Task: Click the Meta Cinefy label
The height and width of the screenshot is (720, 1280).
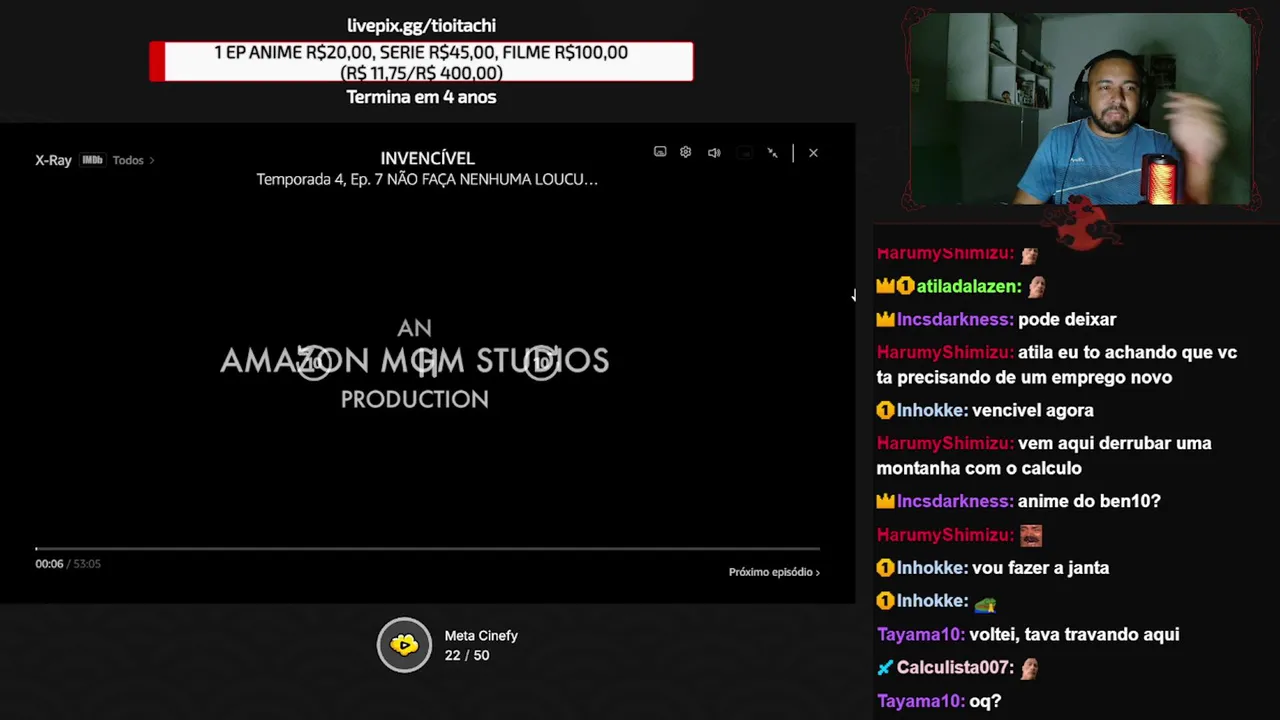Action: 481,636
